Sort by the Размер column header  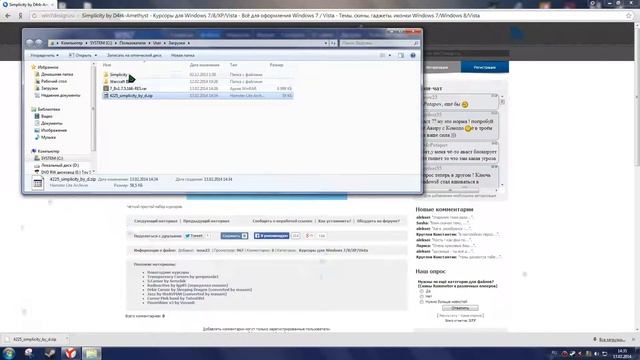pyautogui.click(x=276, y=65)
